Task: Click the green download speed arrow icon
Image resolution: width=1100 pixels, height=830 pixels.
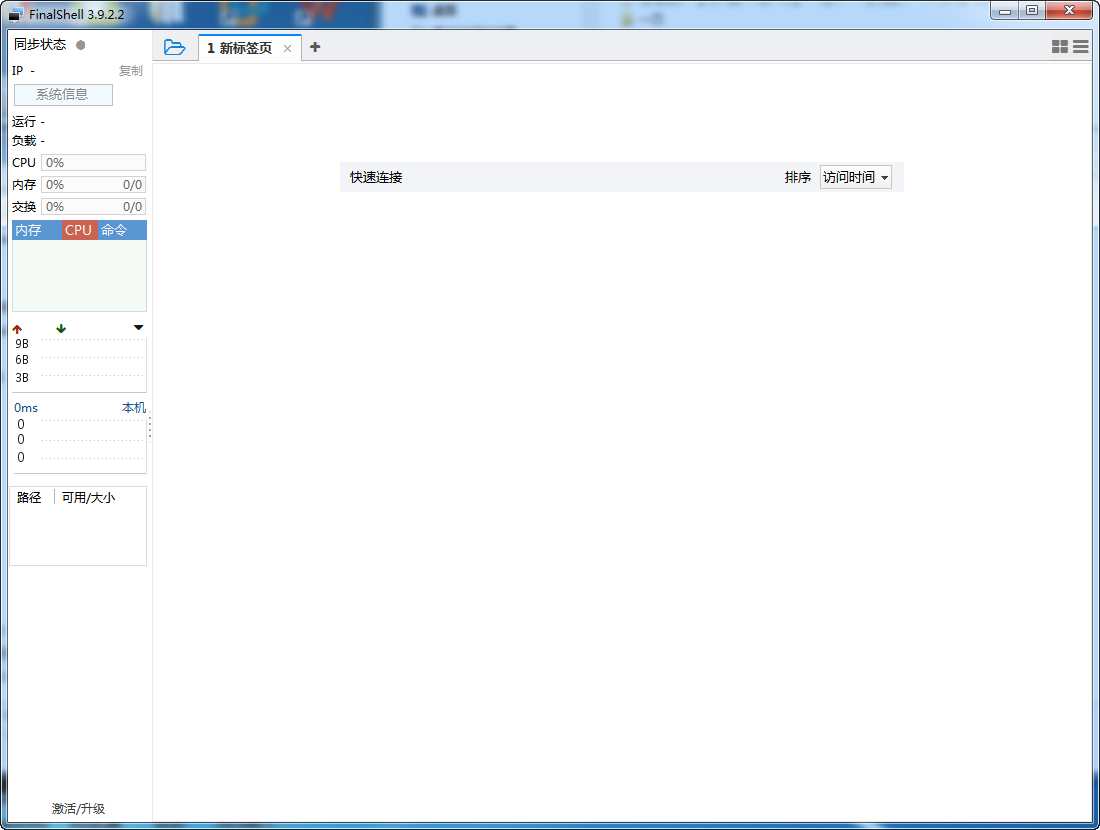Action: tap(60, 327)
